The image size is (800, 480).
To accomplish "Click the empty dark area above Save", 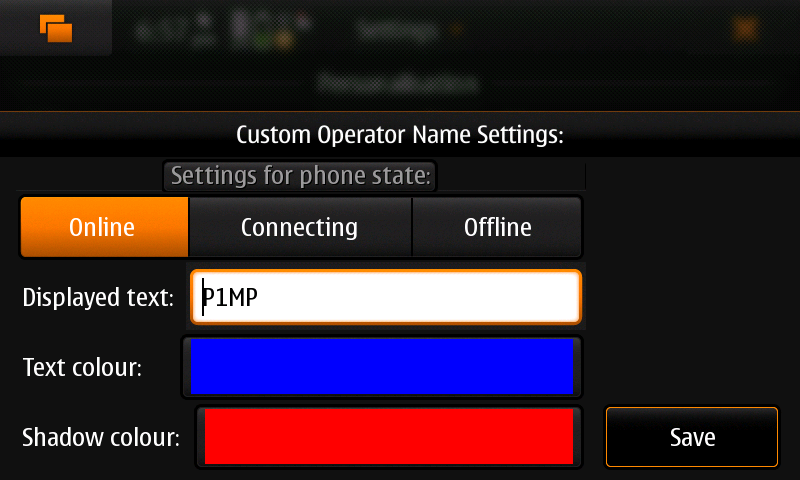I will [x=692, y=281].
